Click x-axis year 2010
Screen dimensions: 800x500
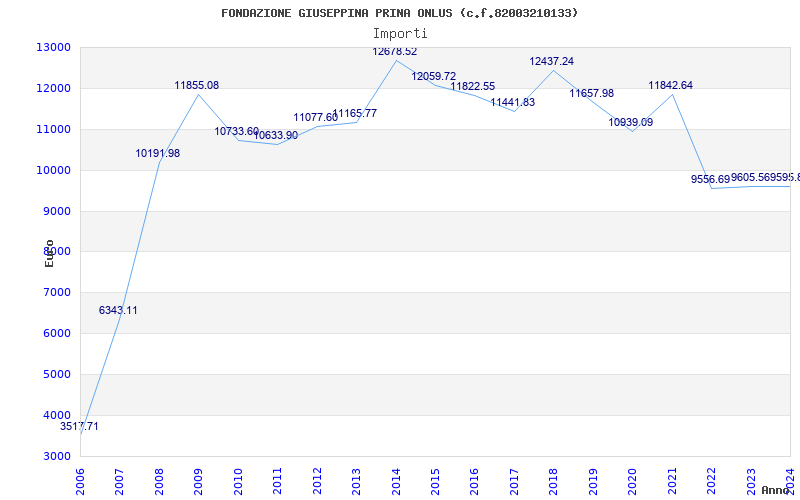click(238, 481)
